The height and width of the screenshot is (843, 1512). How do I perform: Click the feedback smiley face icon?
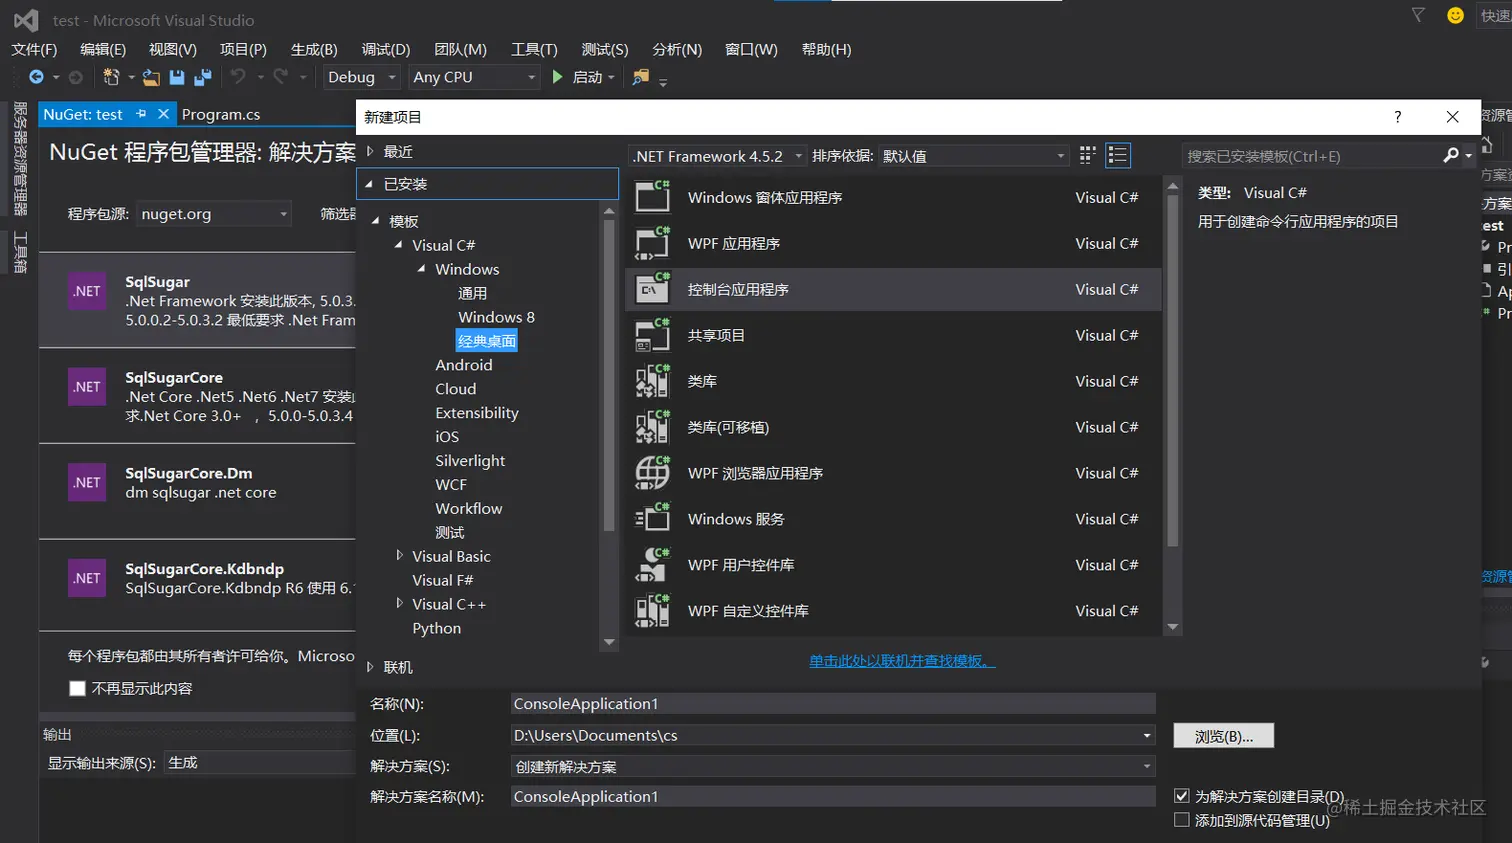[1455, 15]
